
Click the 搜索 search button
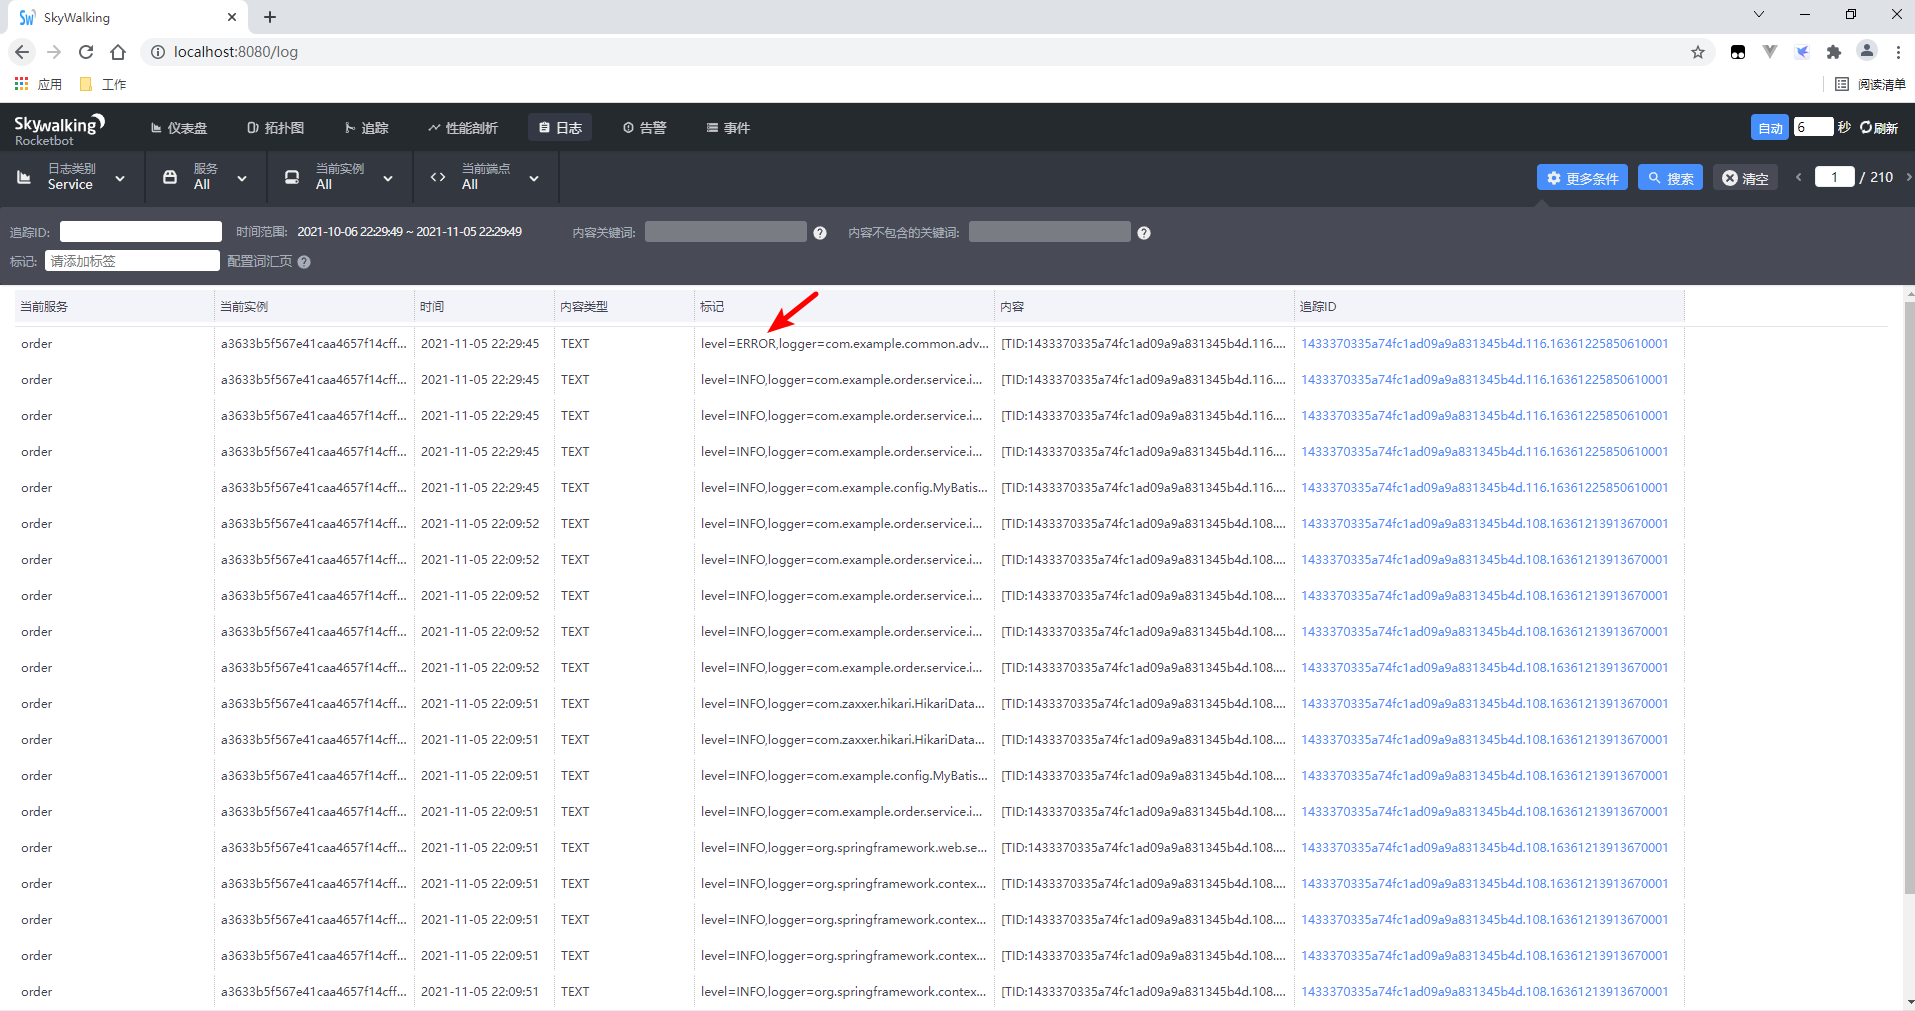coord(1670,178)
